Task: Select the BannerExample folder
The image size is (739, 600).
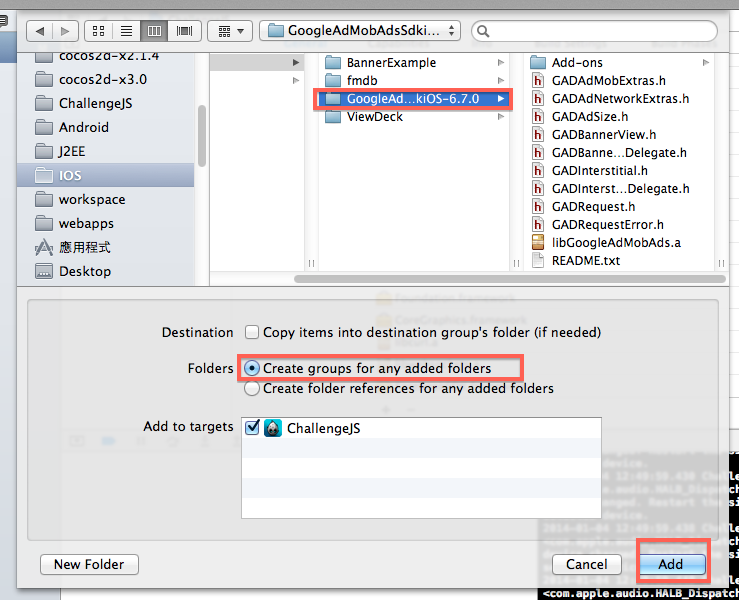Action: (x=414, y=63)
